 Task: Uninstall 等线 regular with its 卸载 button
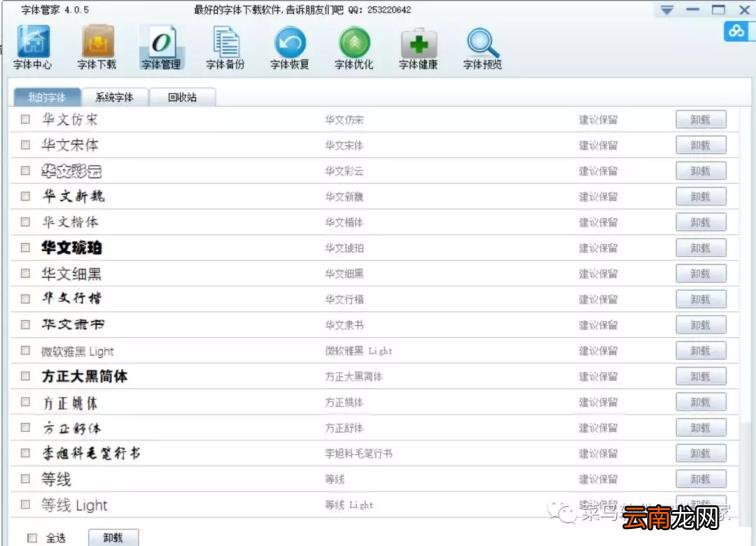pyautogui.click(x=701, y=479)
